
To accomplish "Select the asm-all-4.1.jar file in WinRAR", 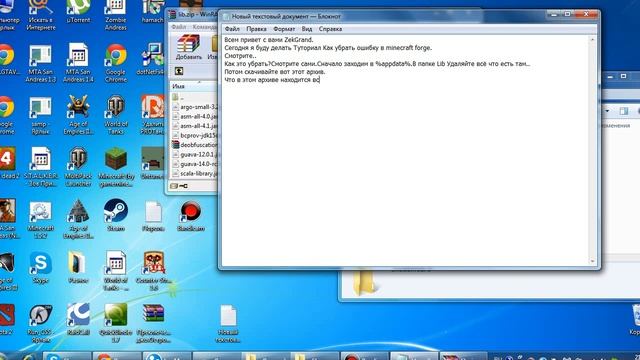I will point(195,126).
